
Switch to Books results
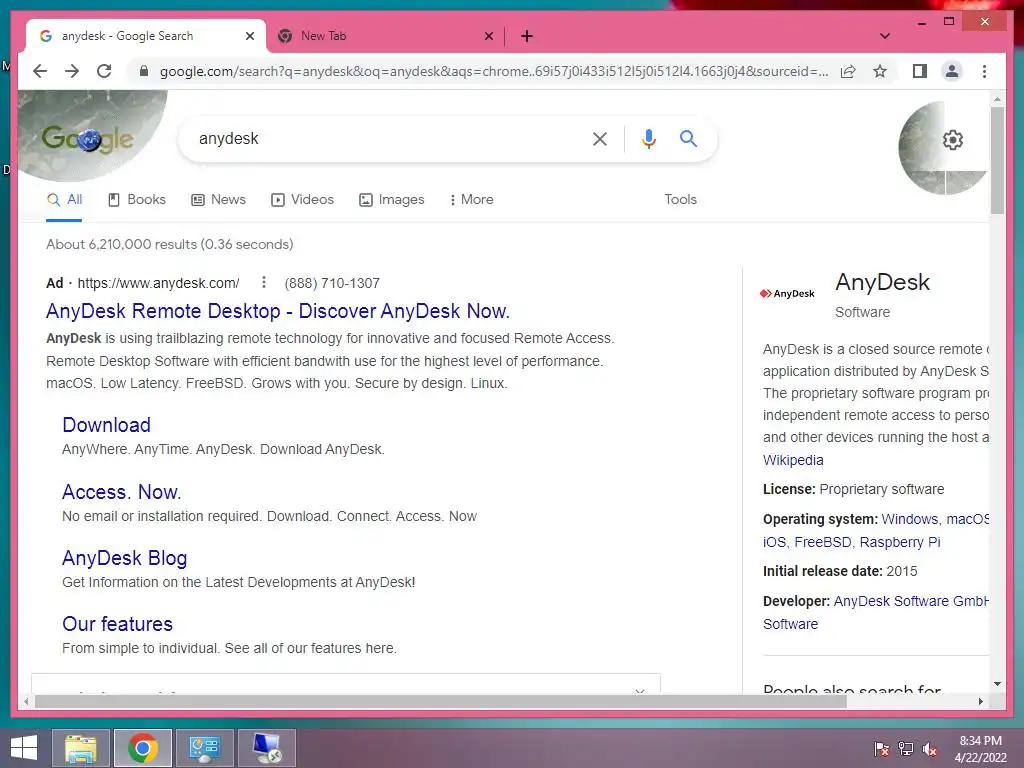coord(136,199)
